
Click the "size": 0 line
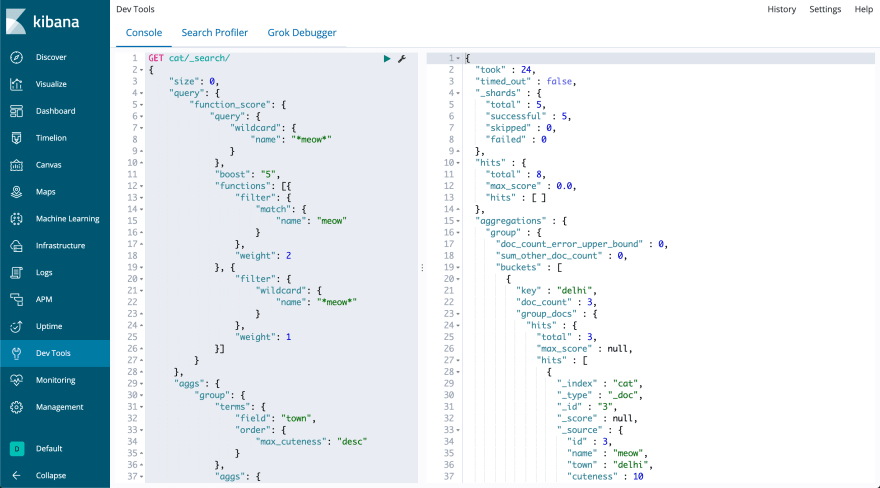click(194, 81)
